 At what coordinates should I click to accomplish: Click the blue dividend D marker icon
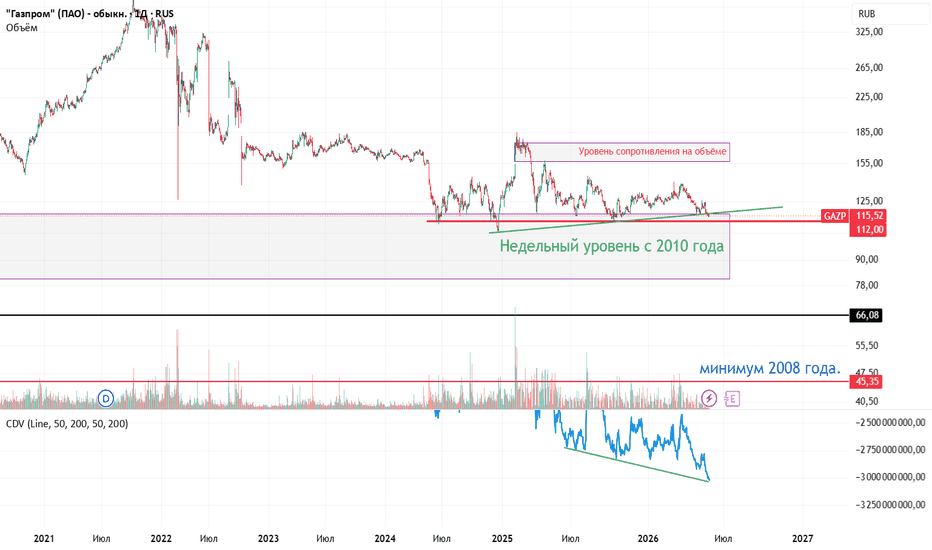pos(106,398)
